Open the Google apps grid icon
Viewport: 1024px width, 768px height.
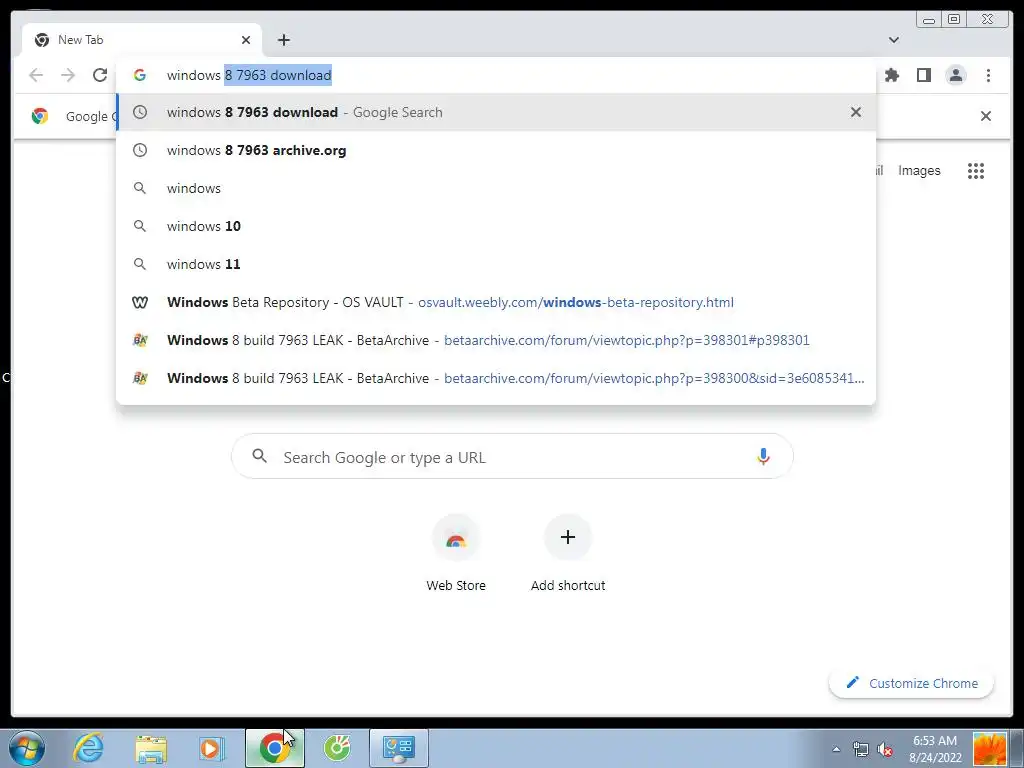(976, 171)
